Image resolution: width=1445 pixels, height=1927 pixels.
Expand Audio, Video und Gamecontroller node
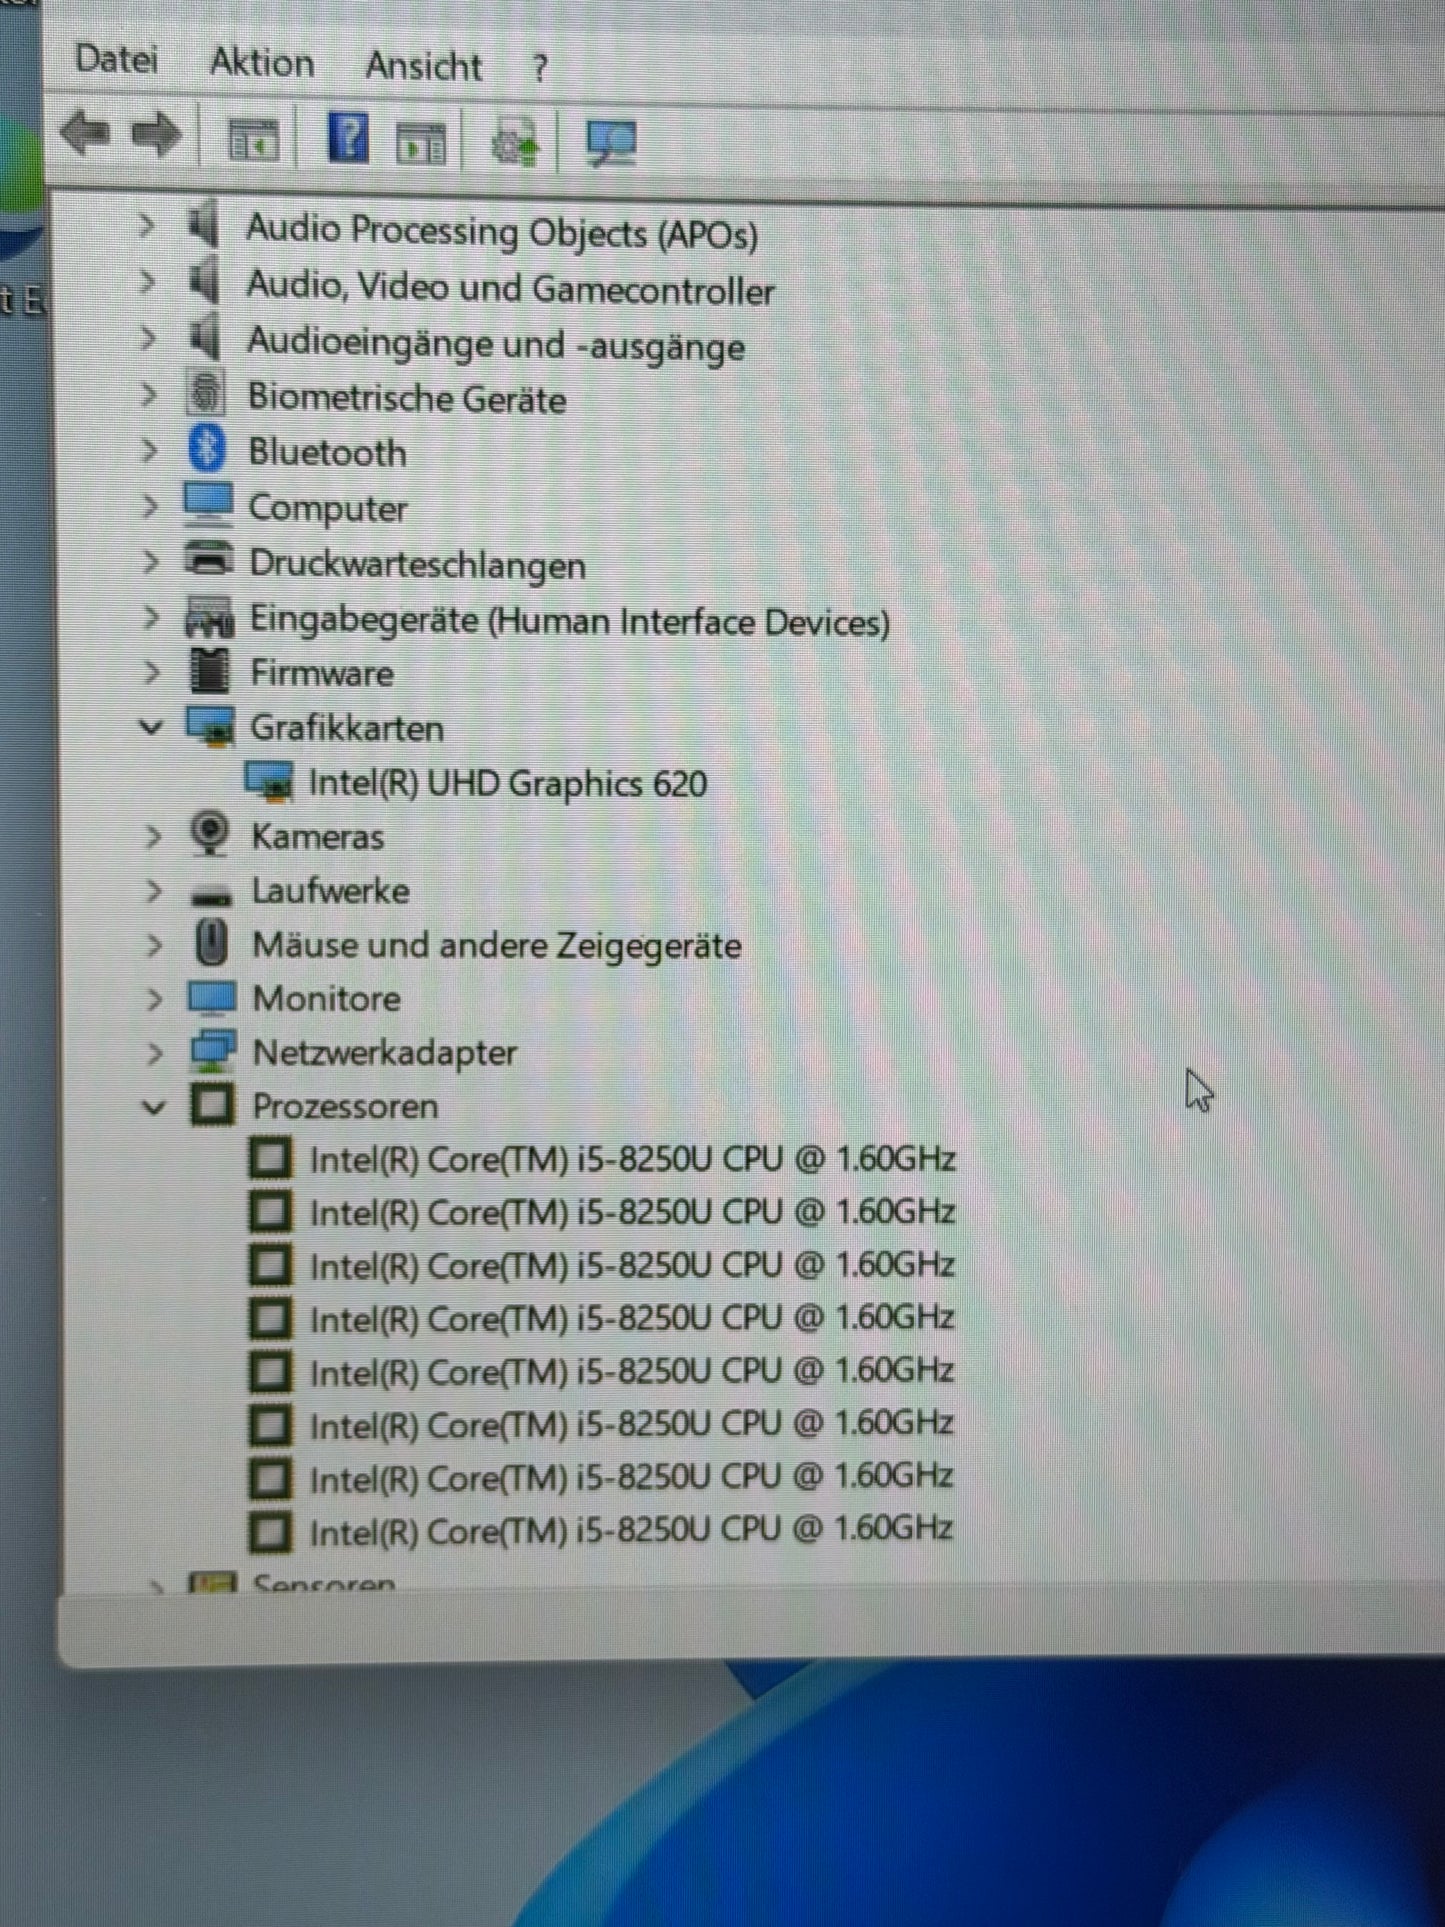(x=148, y=282)
